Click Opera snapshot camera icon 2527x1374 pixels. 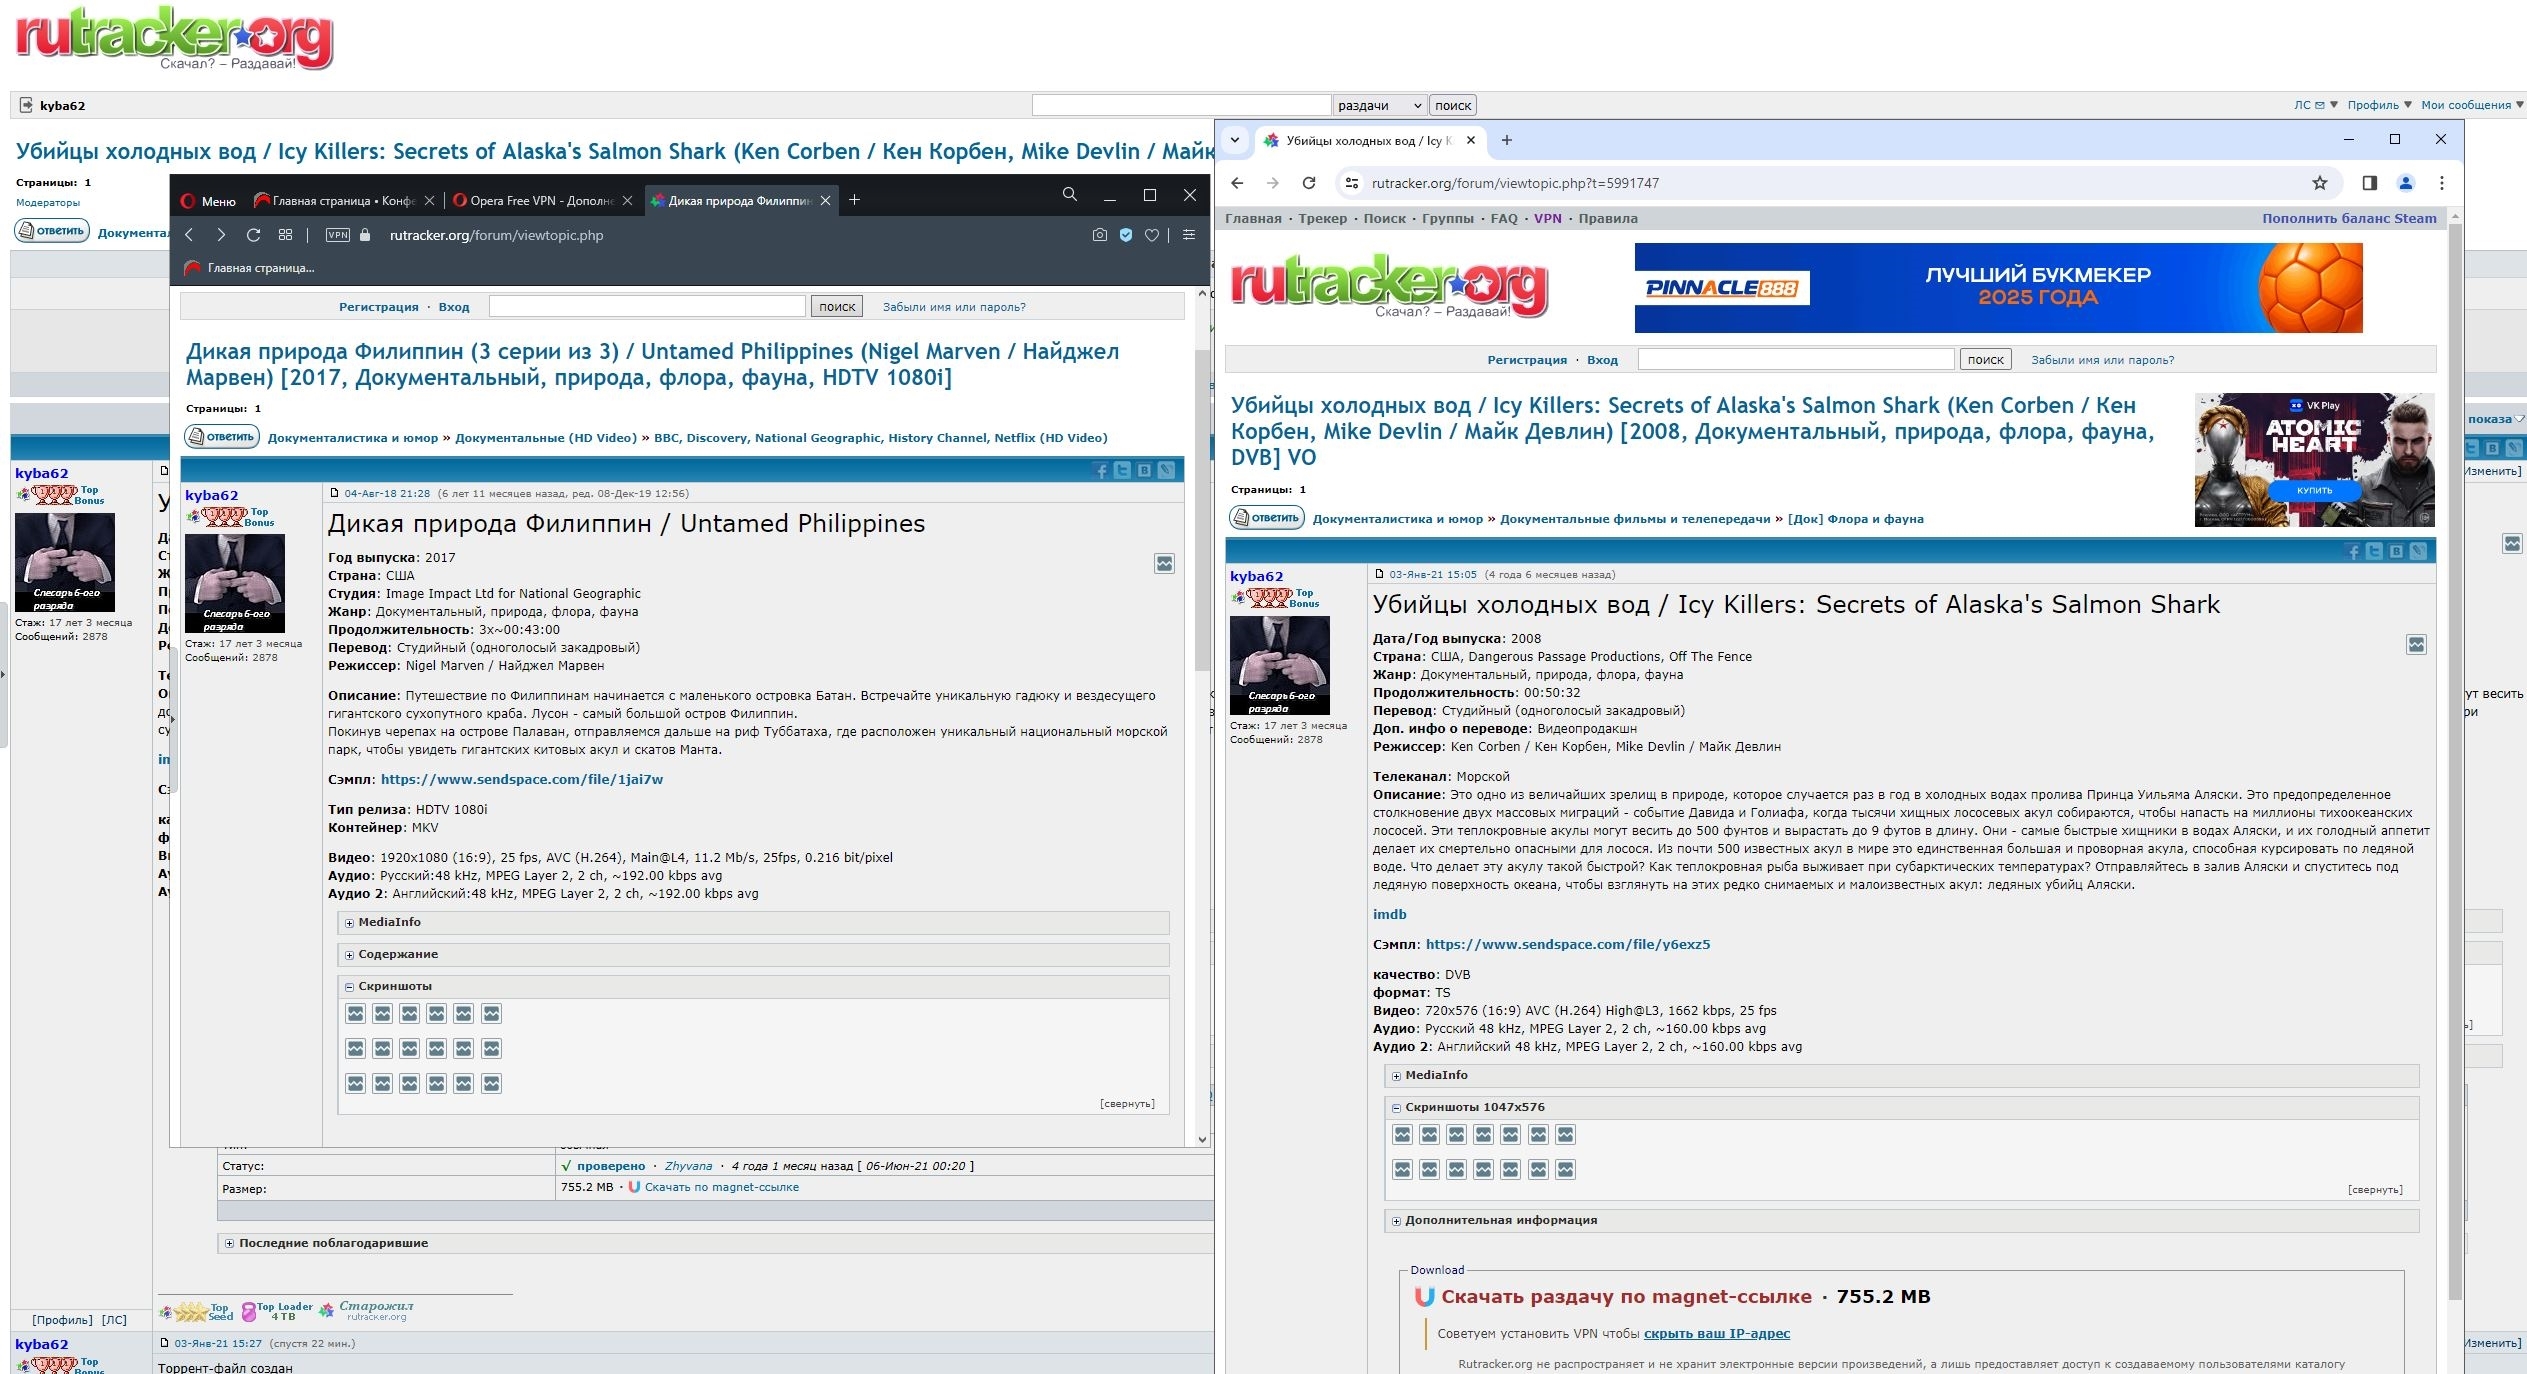(1099, 235)
